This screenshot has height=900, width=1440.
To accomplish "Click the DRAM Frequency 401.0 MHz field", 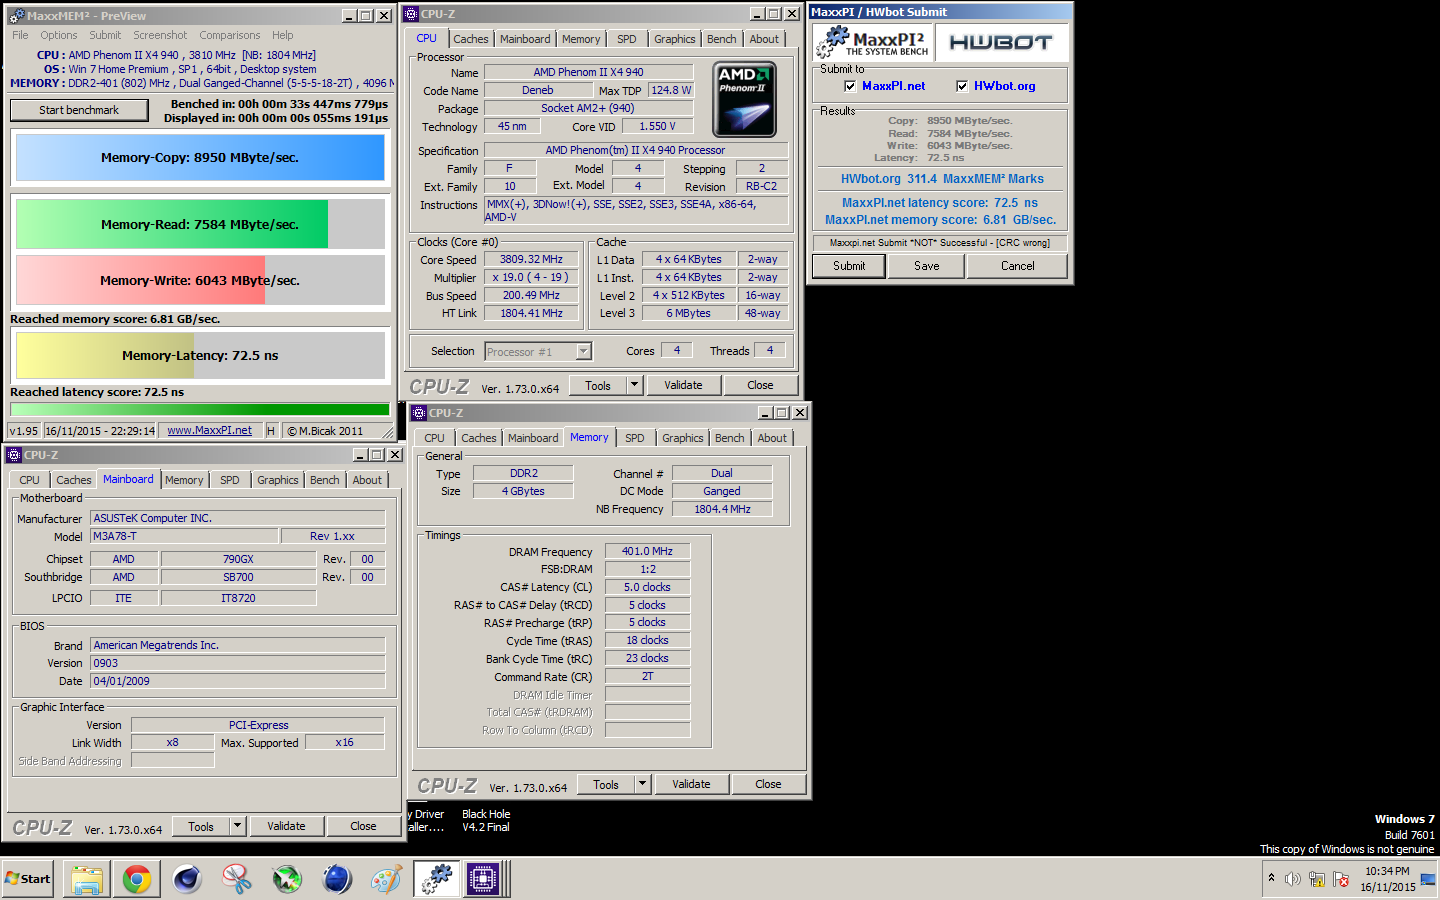I will (x=648, y=551).
